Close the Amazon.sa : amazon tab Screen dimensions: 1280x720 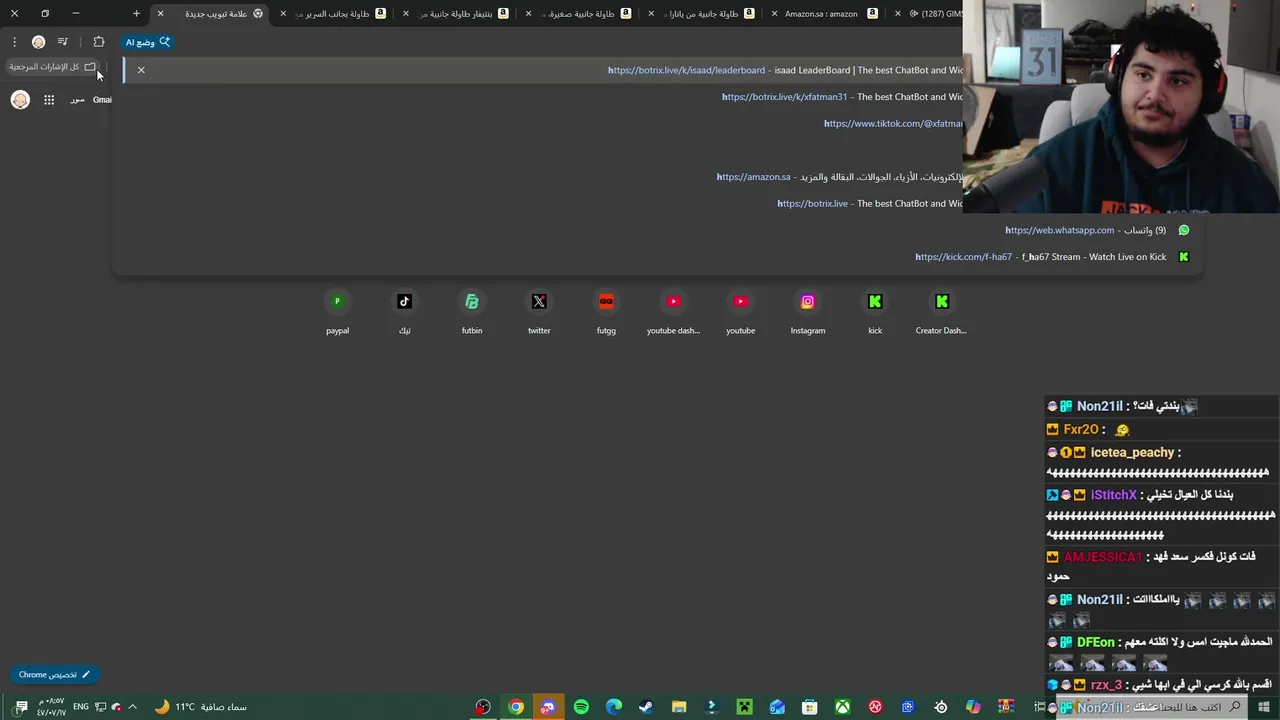coord(775,13)
